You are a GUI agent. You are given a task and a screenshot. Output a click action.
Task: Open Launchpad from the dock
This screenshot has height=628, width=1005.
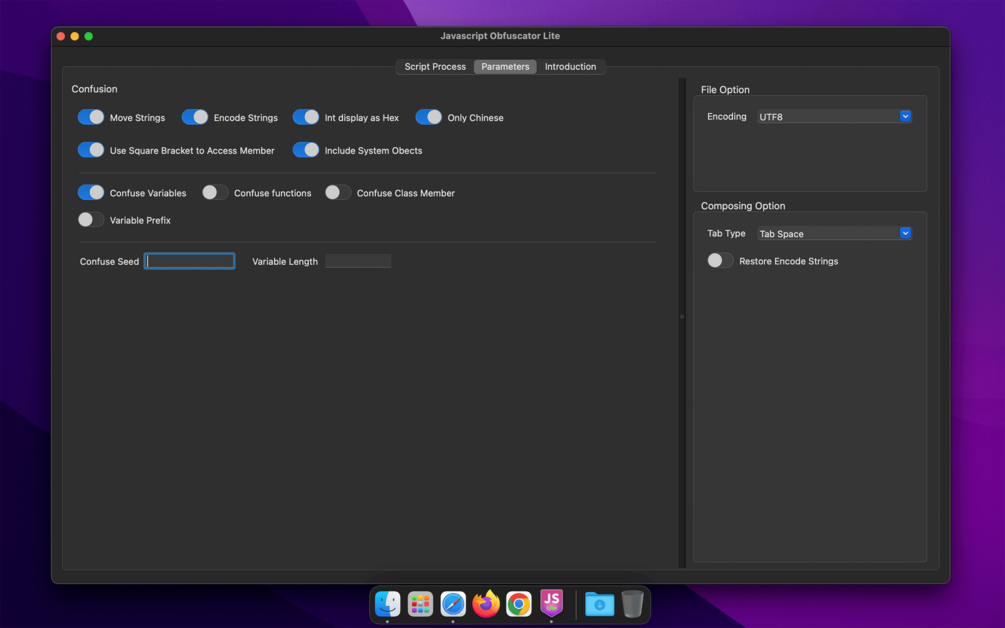tap(420, 604)
